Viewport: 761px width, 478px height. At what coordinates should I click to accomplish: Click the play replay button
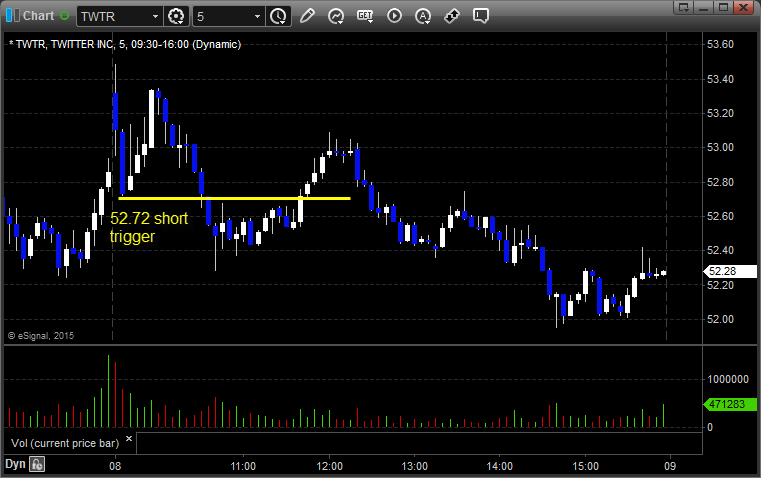394,16
